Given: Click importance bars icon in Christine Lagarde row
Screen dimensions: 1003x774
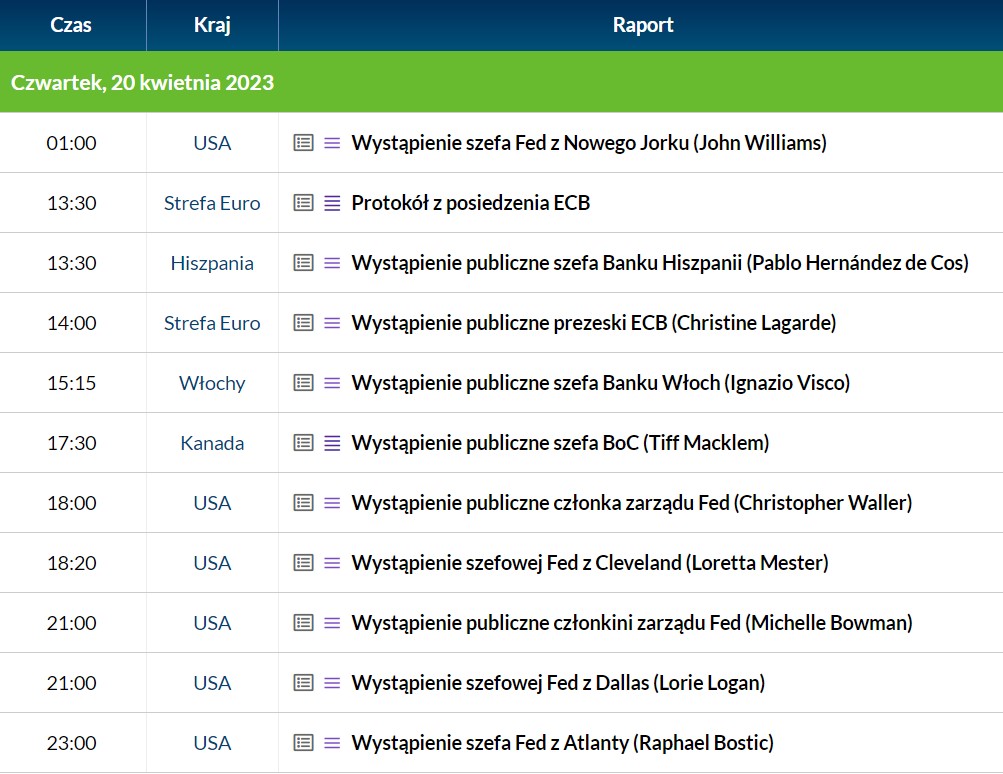Looking at the screenshot, I should tap(332, 323).
